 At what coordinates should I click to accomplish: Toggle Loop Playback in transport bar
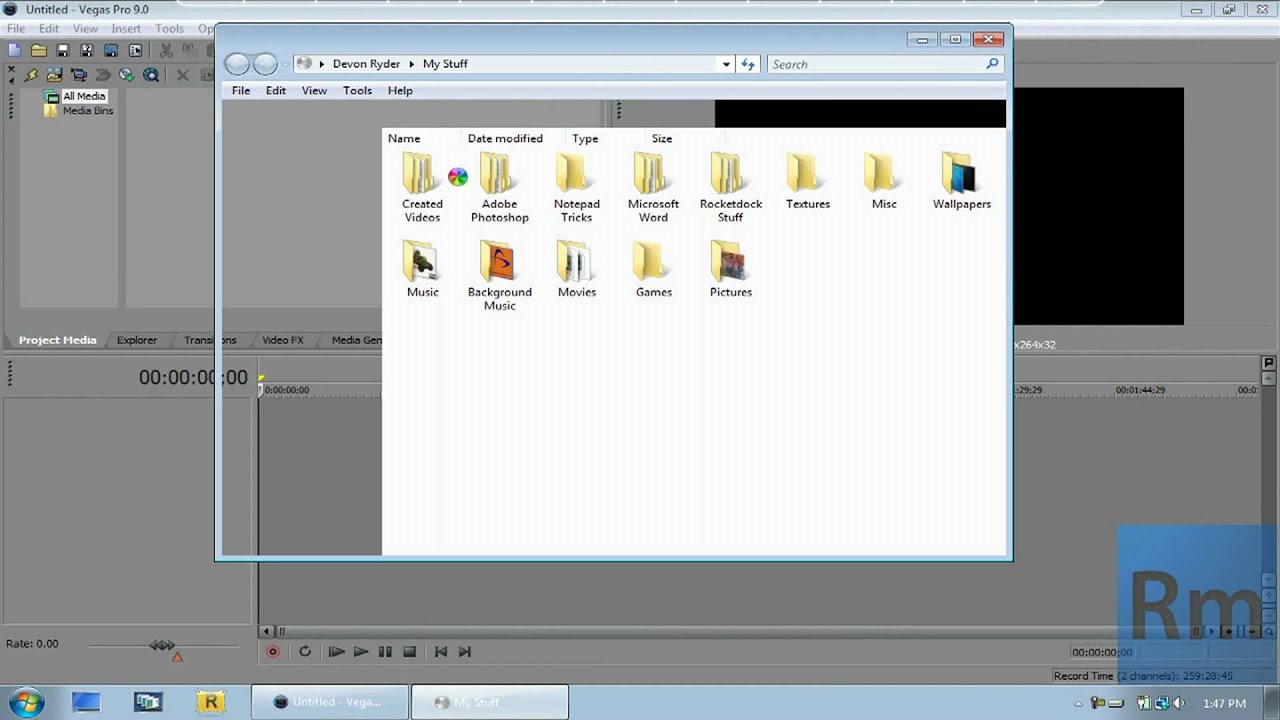(x=305, y=651)
